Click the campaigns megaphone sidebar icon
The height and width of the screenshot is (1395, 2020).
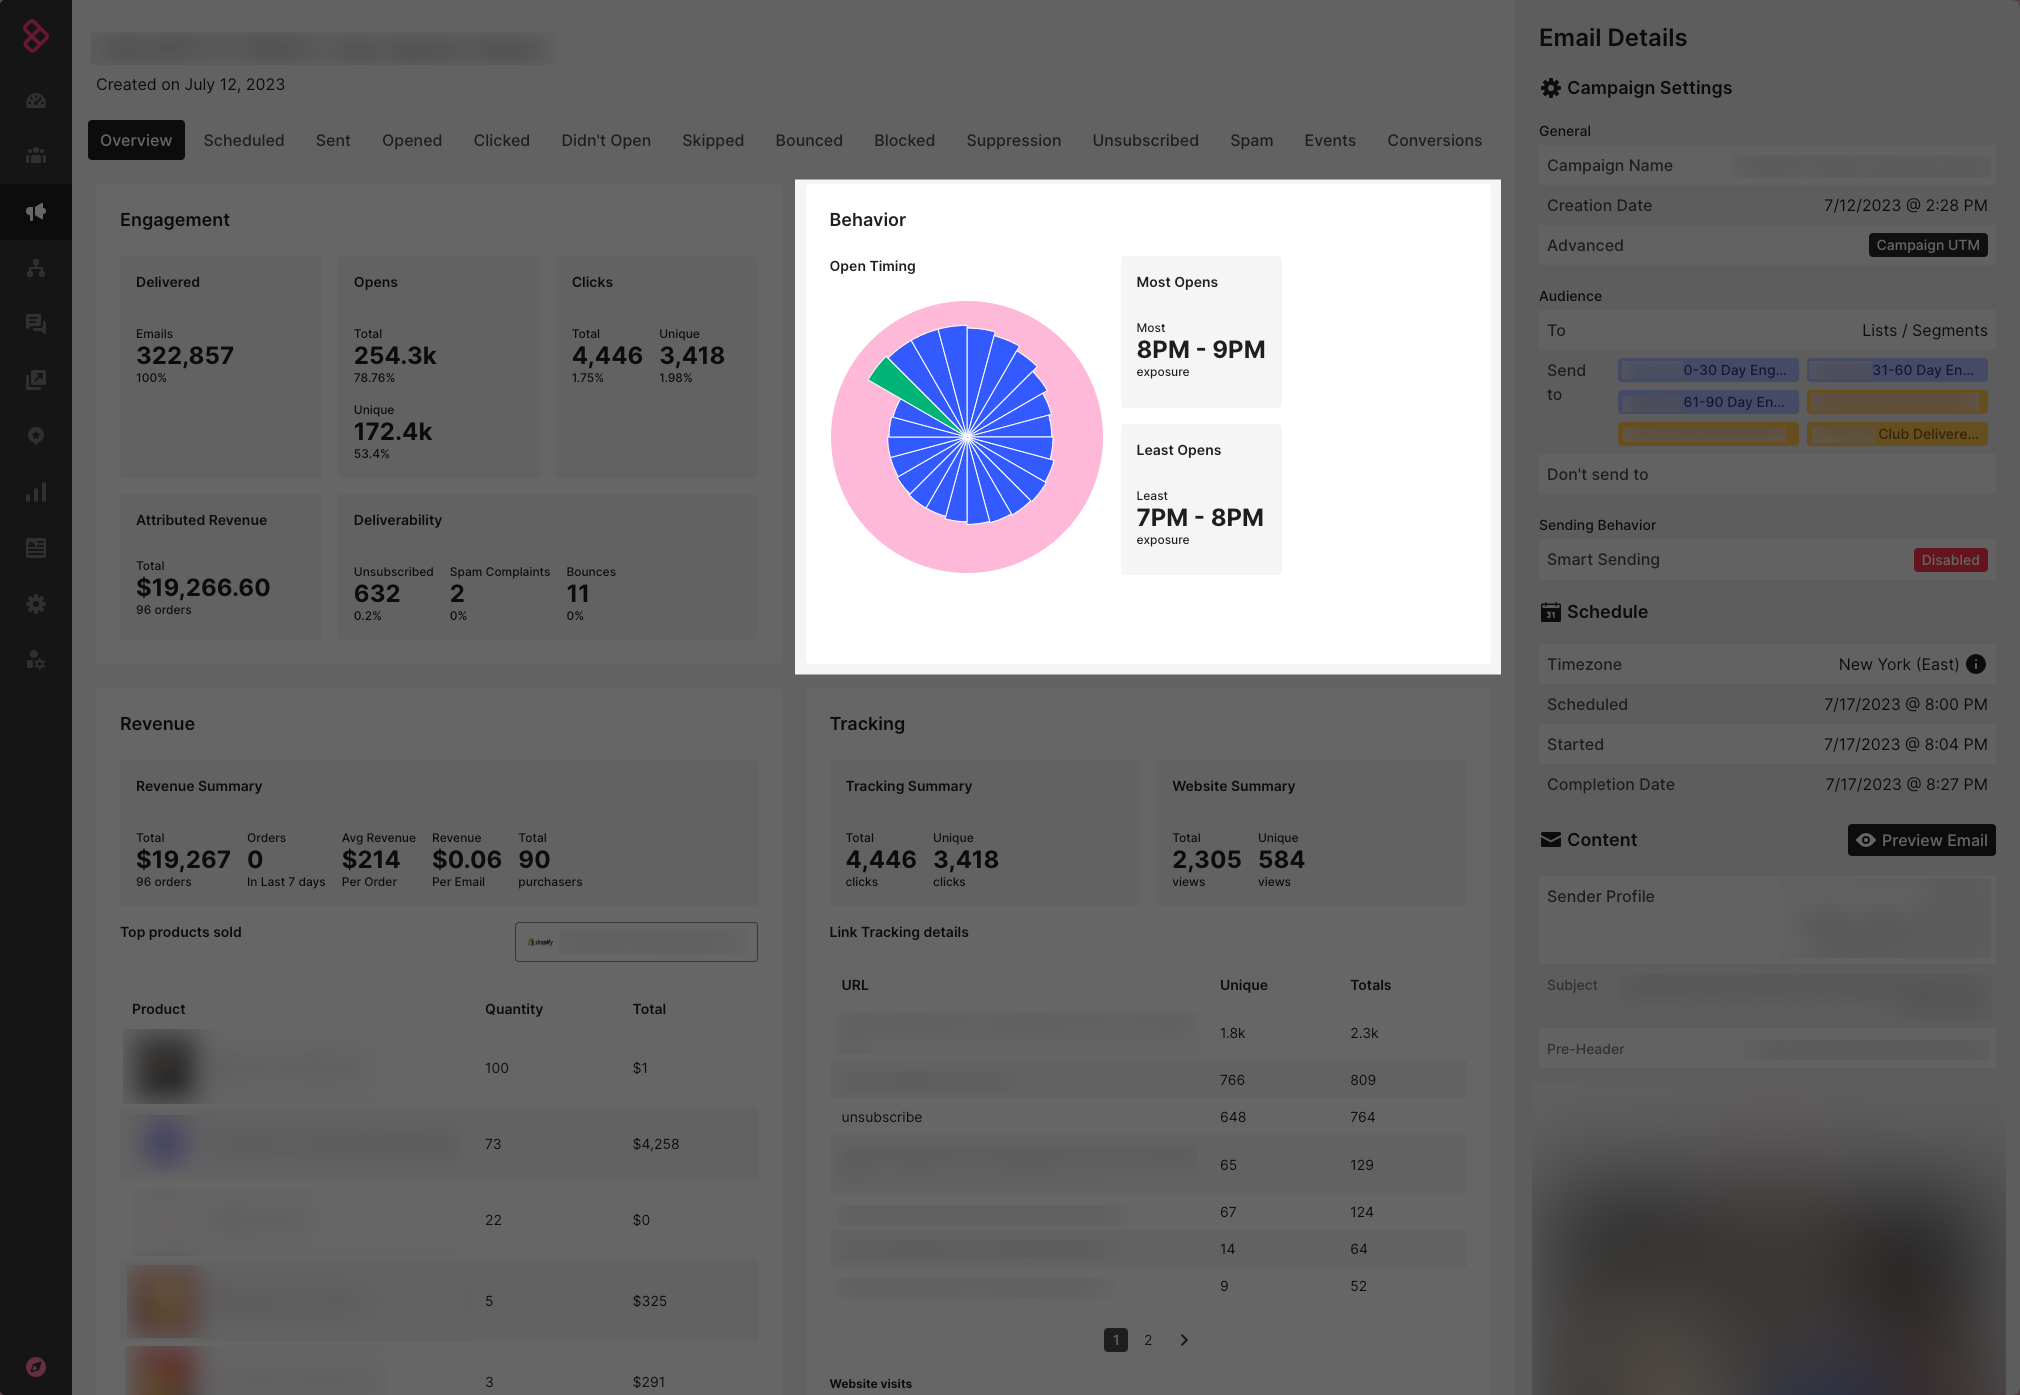coord(36,212)
